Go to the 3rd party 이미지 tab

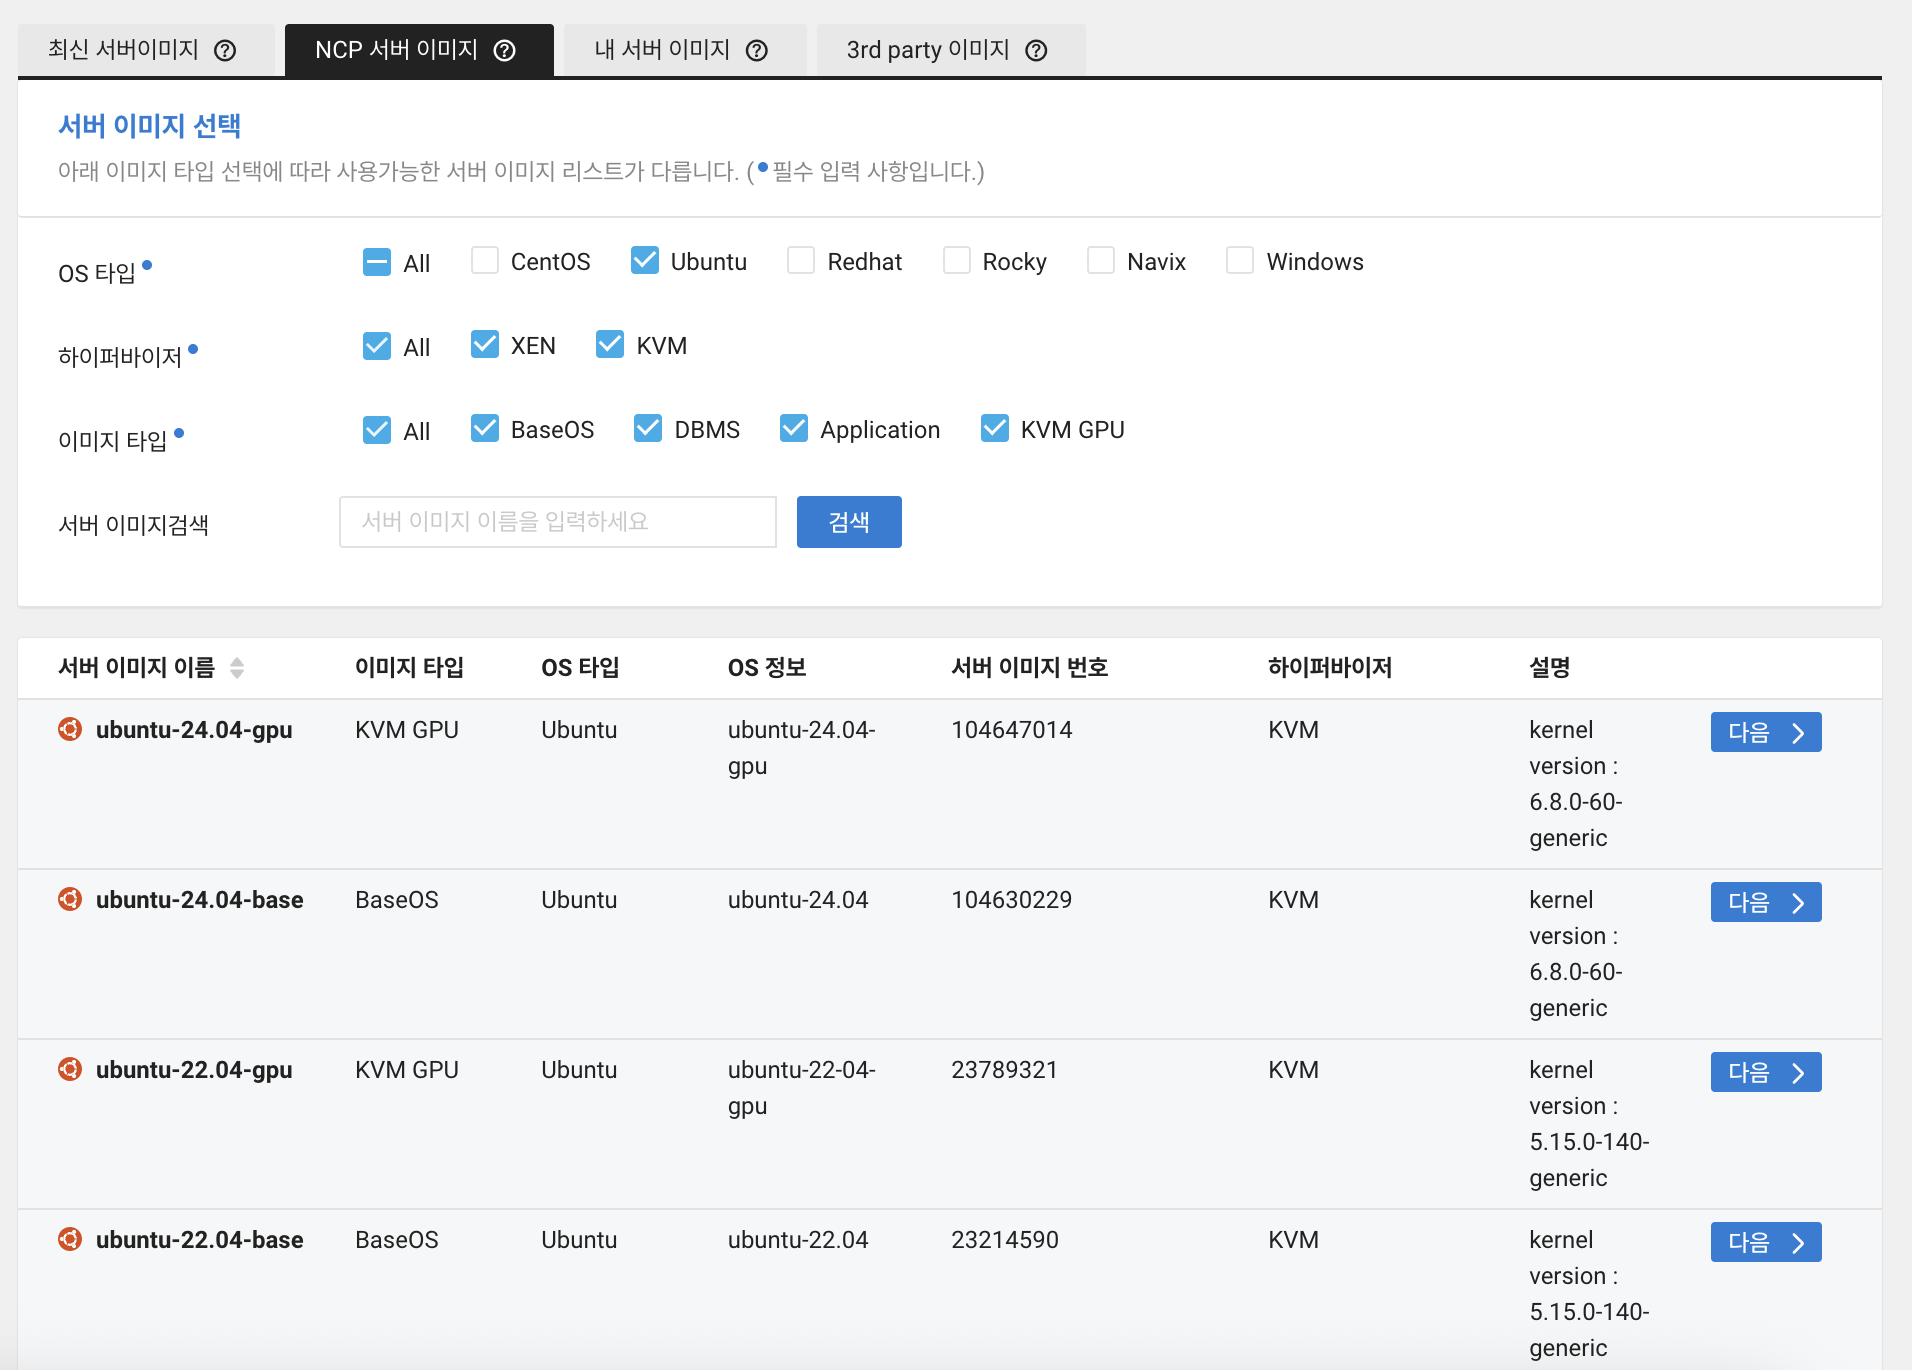pyautogui.click(x=951, y=50)
